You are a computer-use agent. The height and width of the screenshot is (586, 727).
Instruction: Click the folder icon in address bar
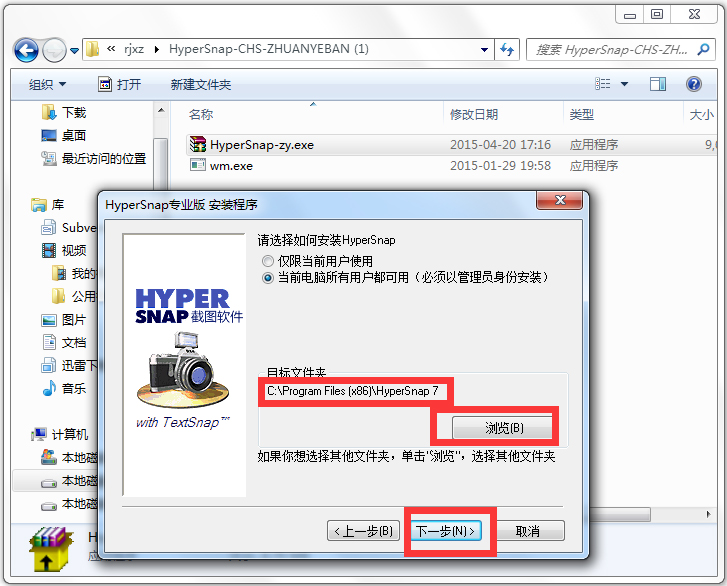coord(93,49)
